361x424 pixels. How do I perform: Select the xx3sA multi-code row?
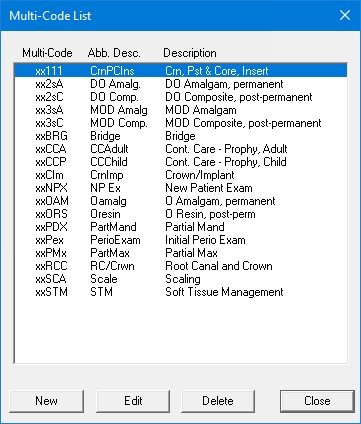pyautogui.click(x=181, y=110)
